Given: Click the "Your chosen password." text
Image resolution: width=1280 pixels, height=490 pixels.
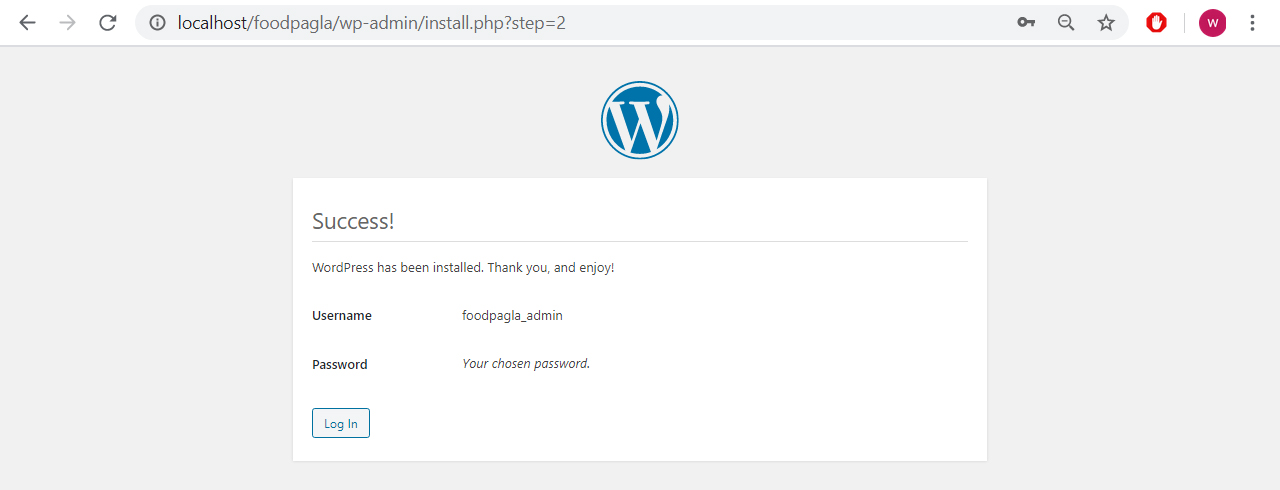Looking at the screenshot, I should pos(526,364).
